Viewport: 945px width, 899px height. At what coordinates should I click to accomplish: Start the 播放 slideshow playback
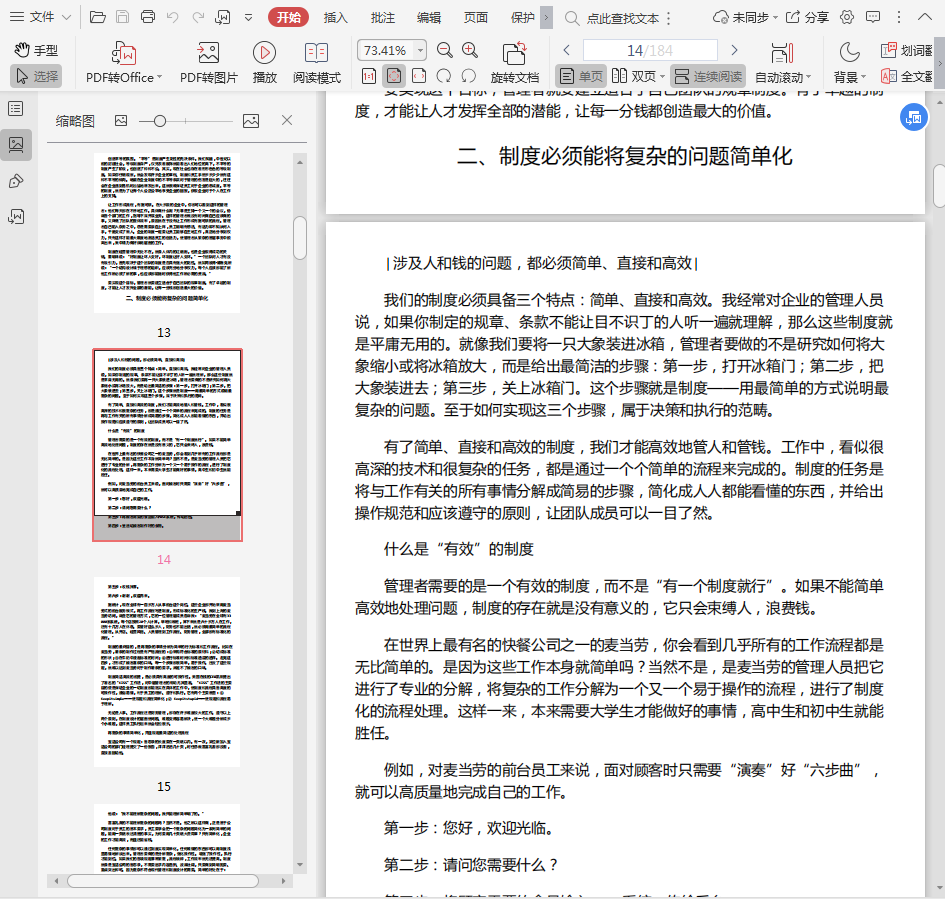(265, 62)
